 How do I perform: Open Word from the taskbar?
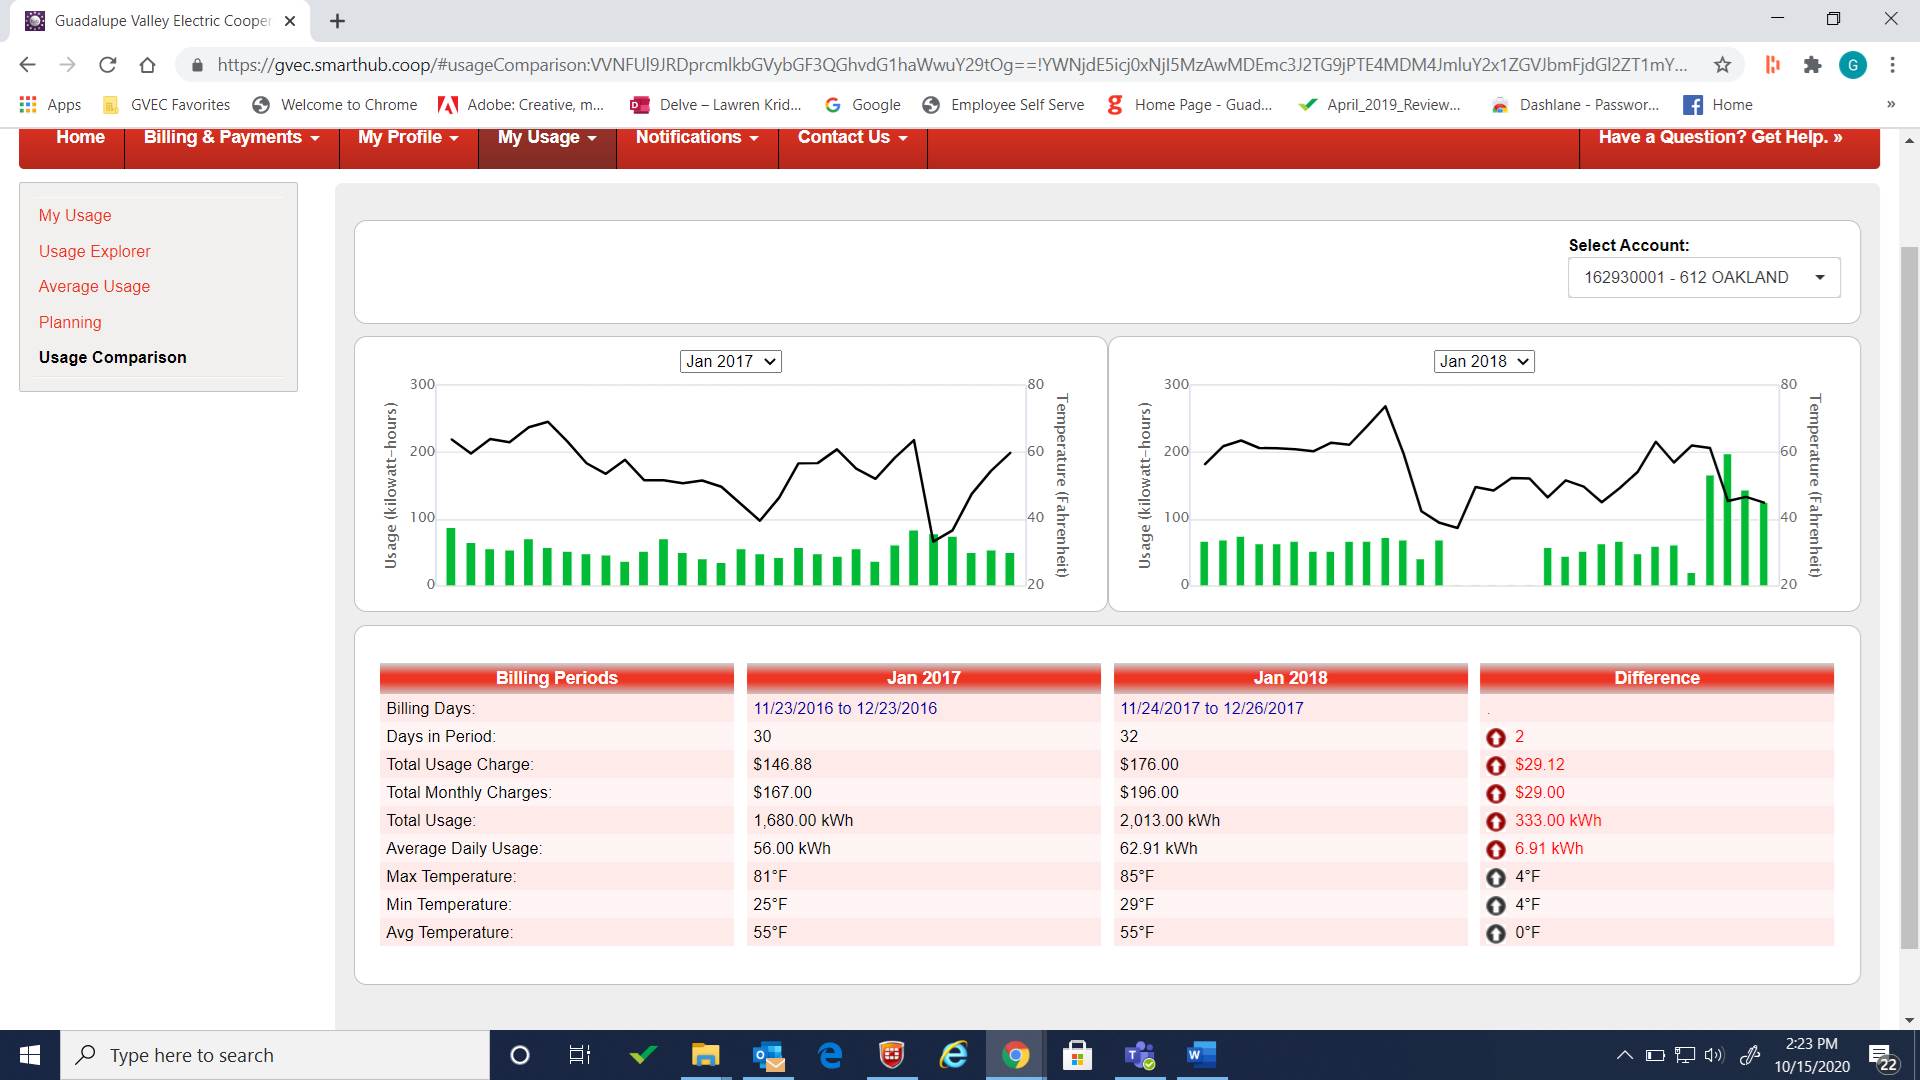point(1201,1055)
